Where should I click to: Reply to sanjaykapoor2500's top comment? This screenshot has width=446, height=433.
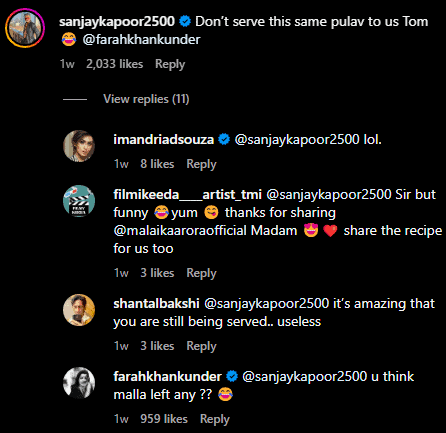point(170,64)
